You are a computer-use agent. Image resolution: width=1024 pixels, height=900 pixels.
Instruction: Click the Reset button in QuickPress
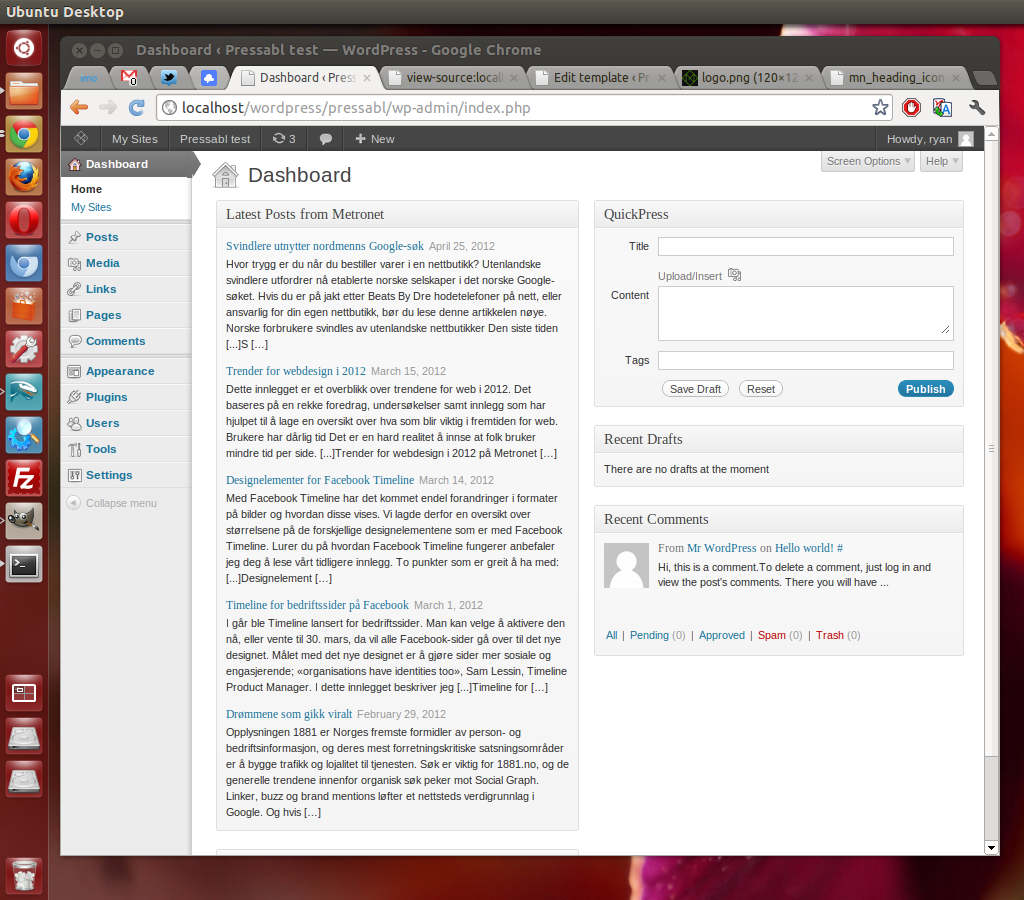[x=761, y=389]
